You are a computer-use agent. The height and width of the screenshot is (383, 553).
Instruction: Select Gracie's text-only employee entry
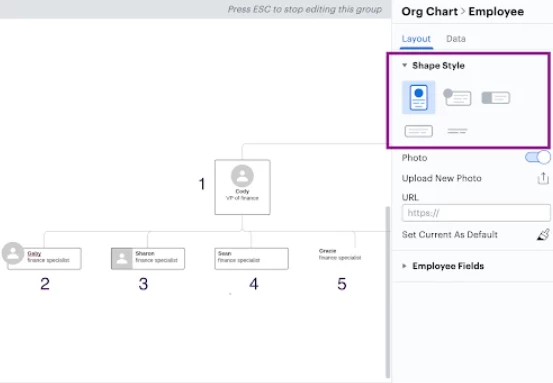pos(340,254)
